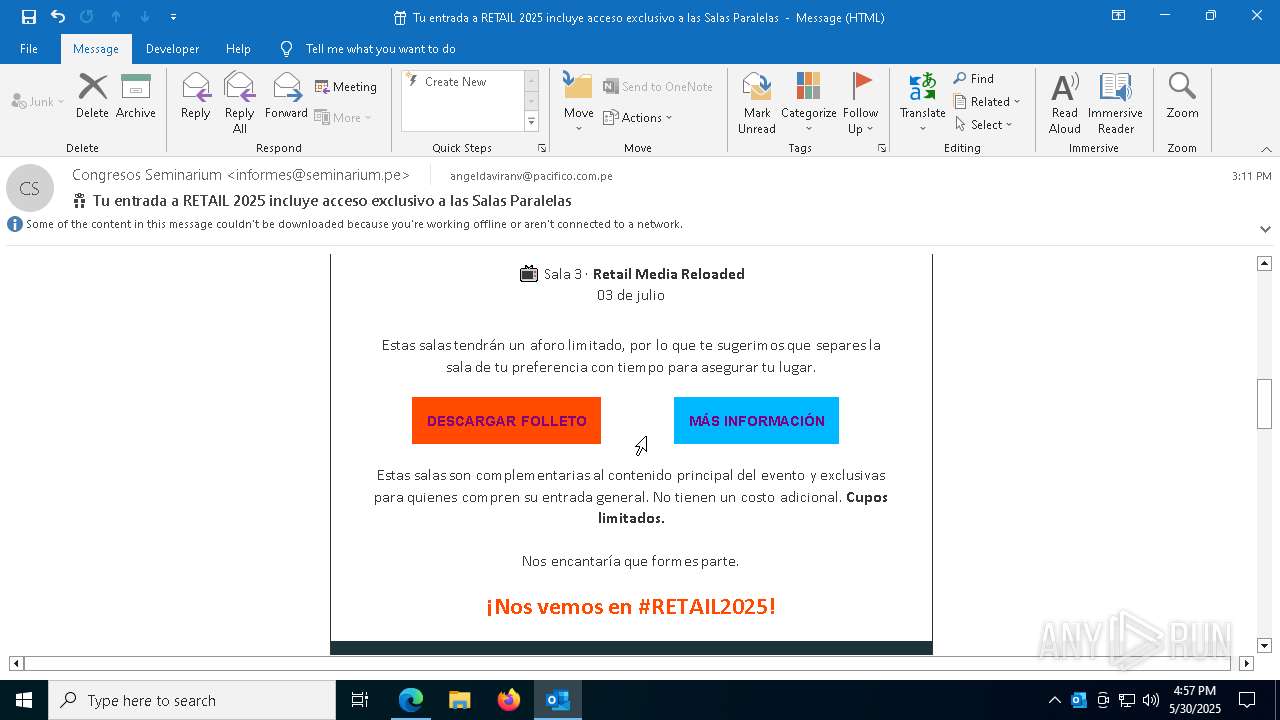The image size is (1280, 720).
Task: Open the Windows Start menu
Action: [24, 700]
